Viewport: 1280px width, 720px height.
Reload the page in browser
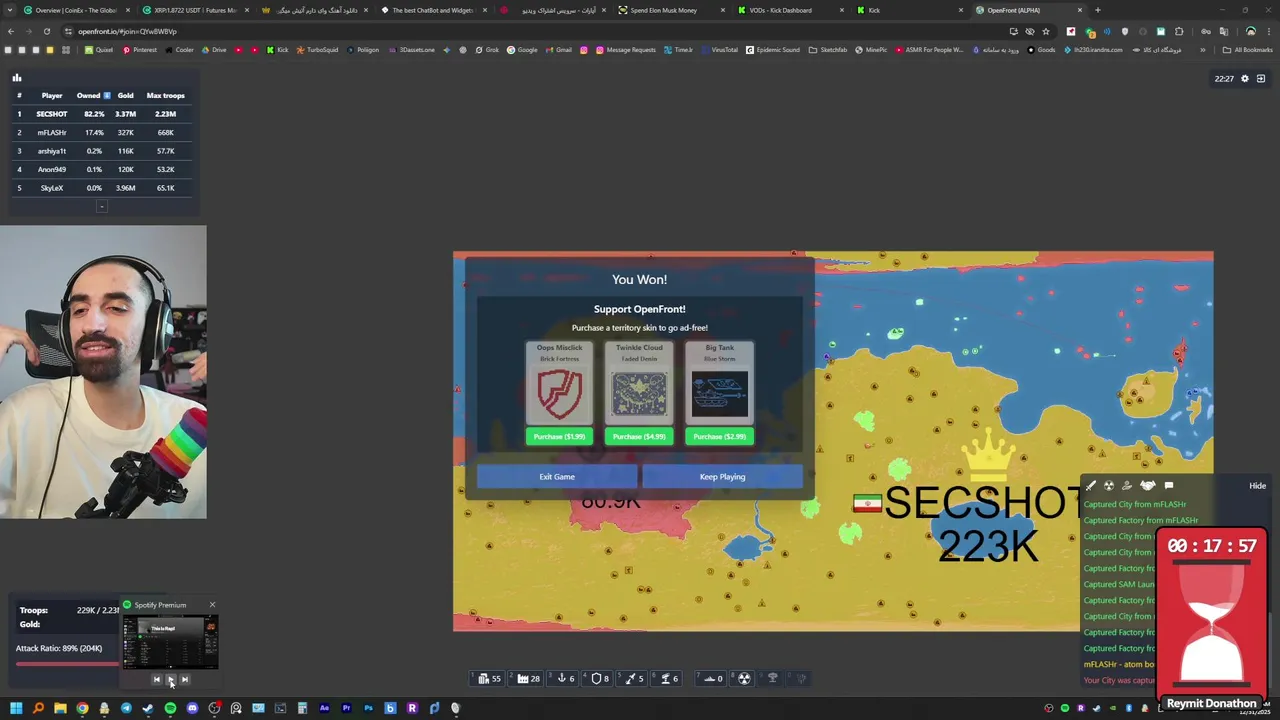pyautogui.click(x=46, y=31)
